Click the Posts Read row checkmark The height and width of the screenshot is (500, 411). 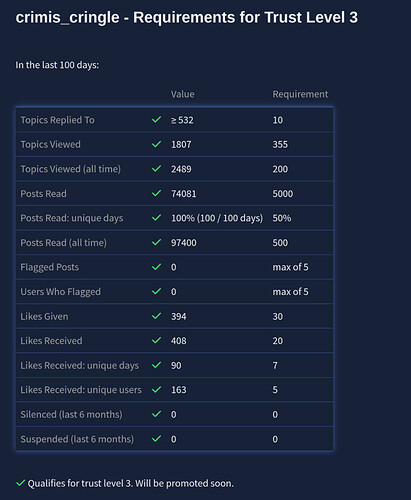click(156, 193)
